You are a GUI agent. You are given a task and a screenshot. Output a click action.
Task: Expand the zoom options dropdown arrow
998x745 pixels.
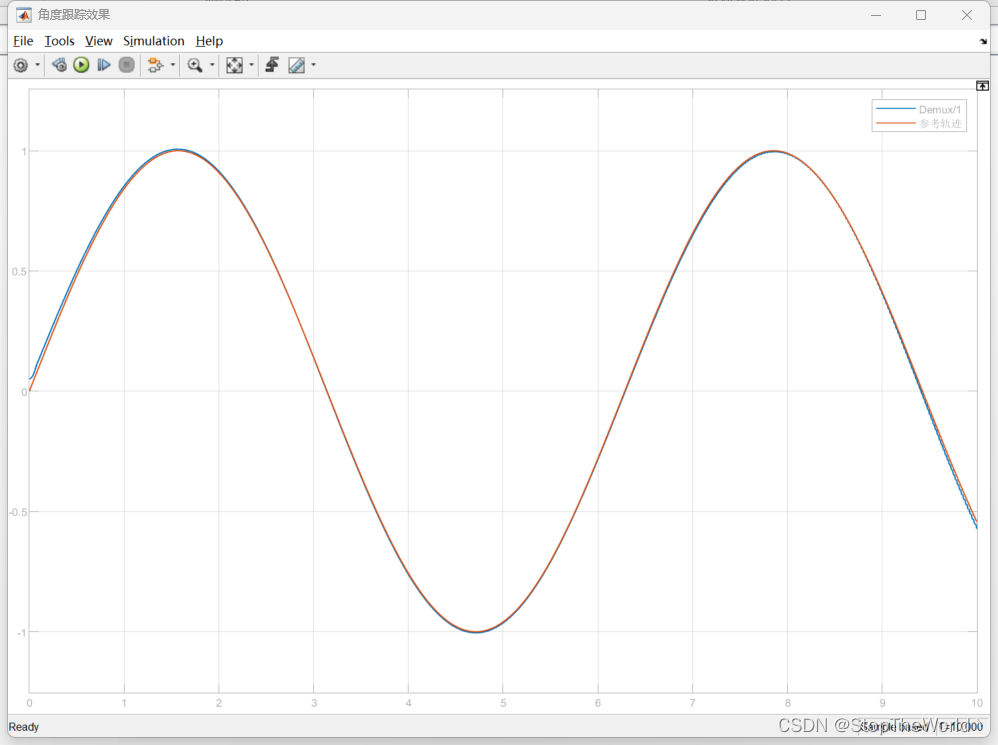pyautogui.click(x=213, y=65)
